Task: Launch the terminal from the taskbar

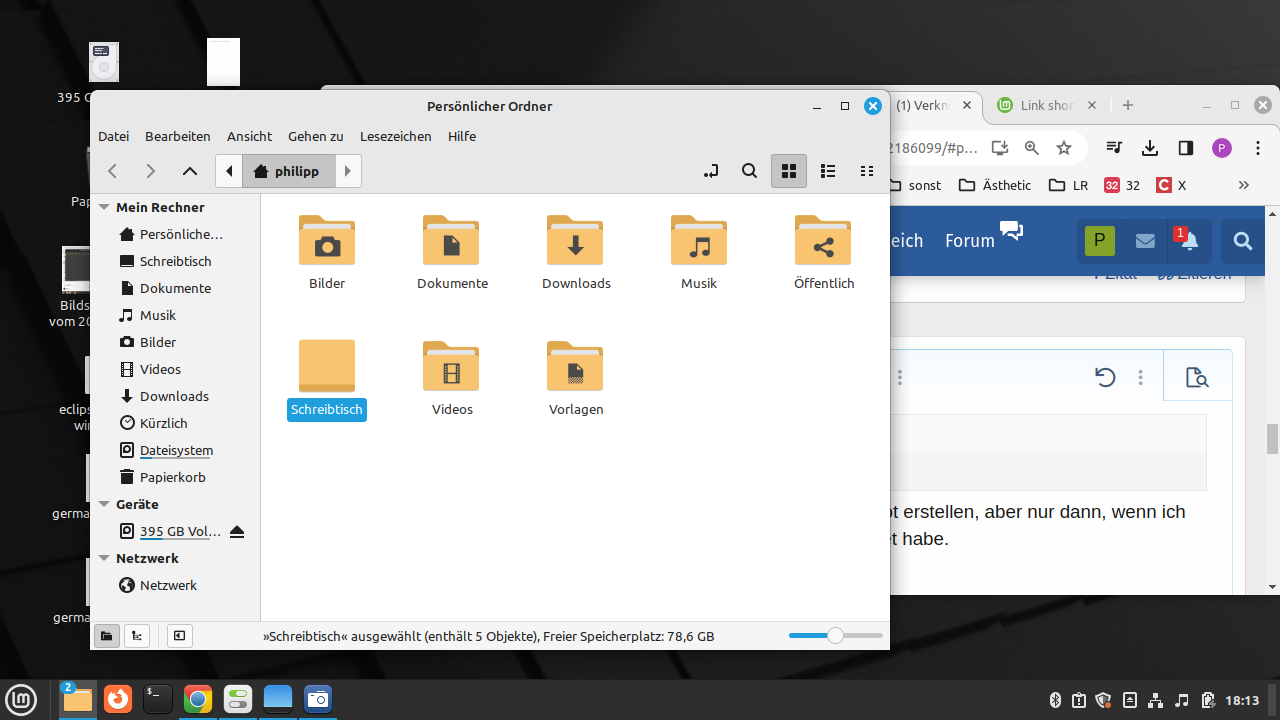Action: [x=158, y=699]
